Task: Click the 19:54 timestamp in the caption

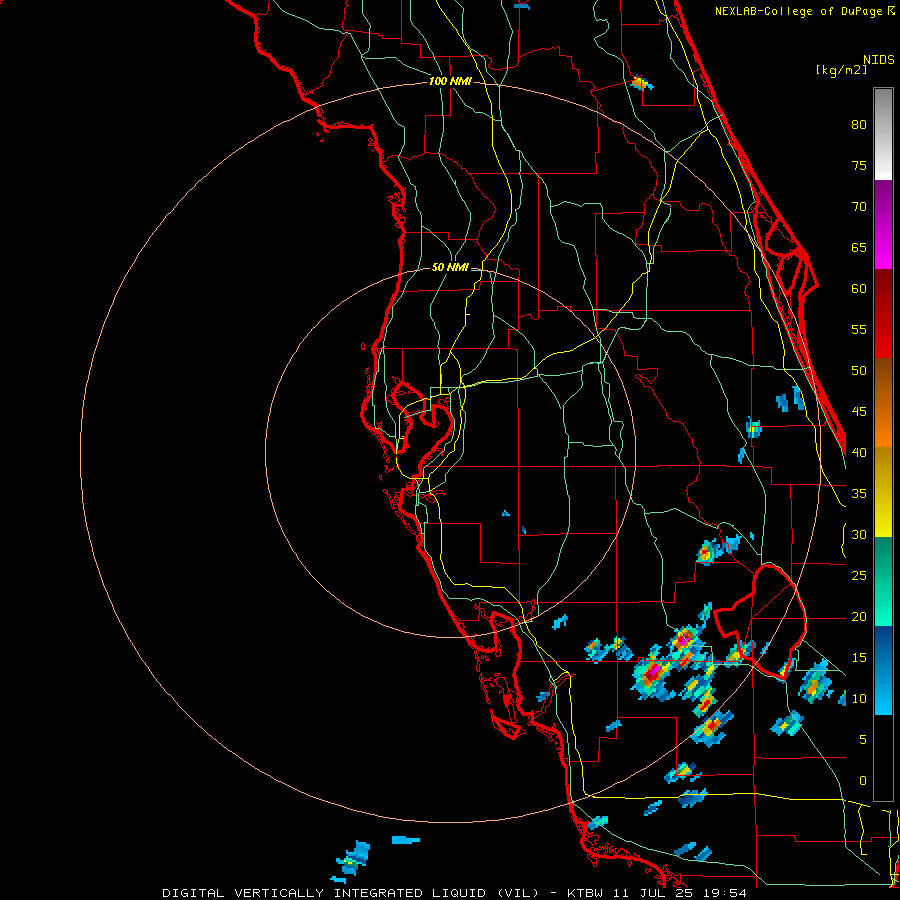Action: coord(727,893)
